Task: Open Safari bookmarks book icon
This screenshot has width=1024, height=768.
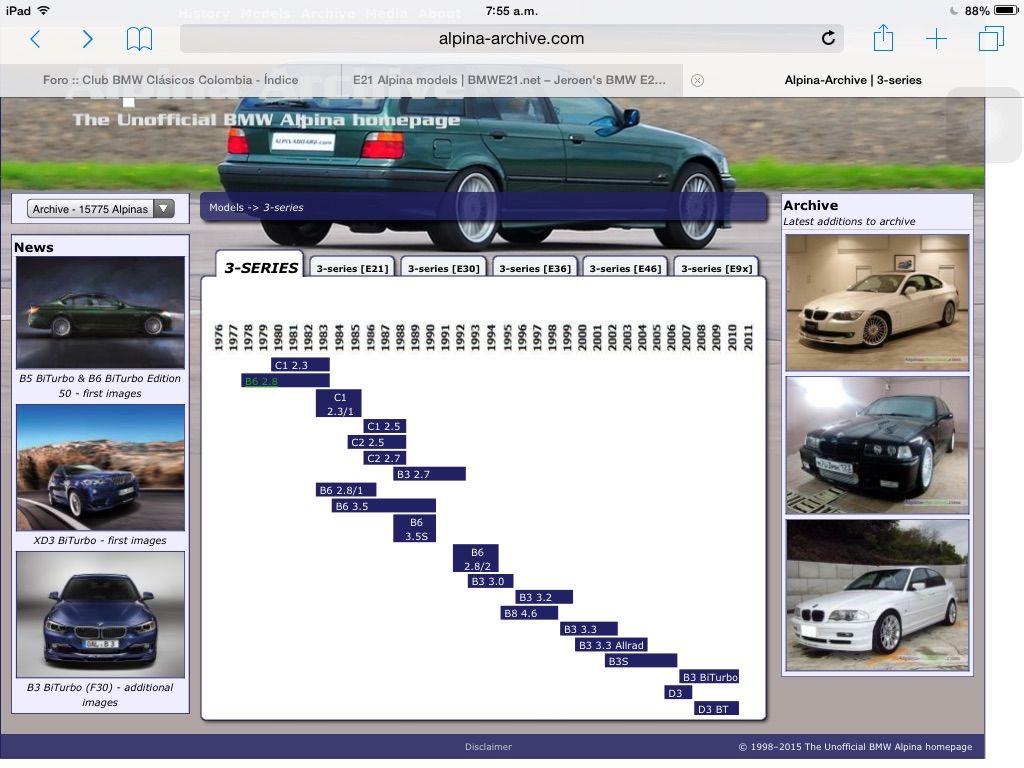Action: pos(139,39)
